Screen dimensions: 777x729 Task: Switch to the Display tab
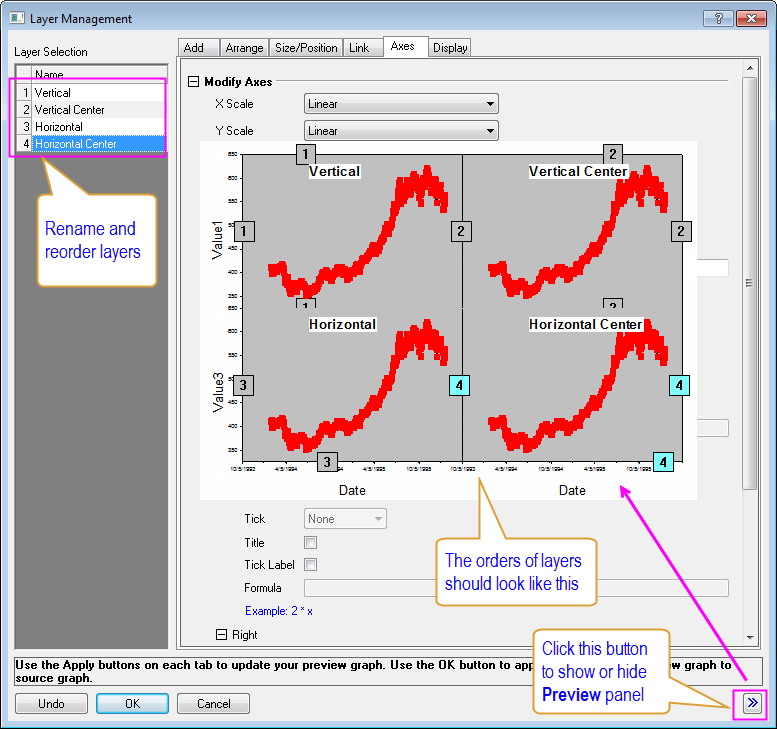point(450,48)
